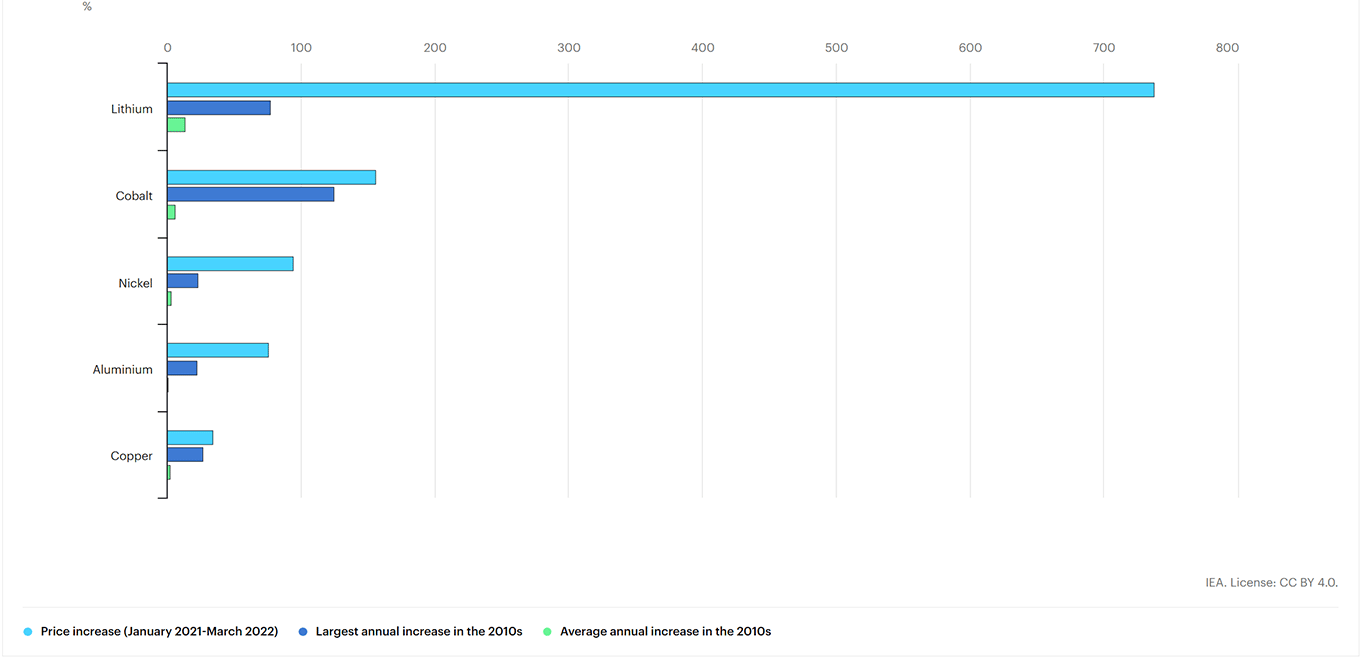
Task: Select Nickel largest annual increase bar
Action: [182, 281]
